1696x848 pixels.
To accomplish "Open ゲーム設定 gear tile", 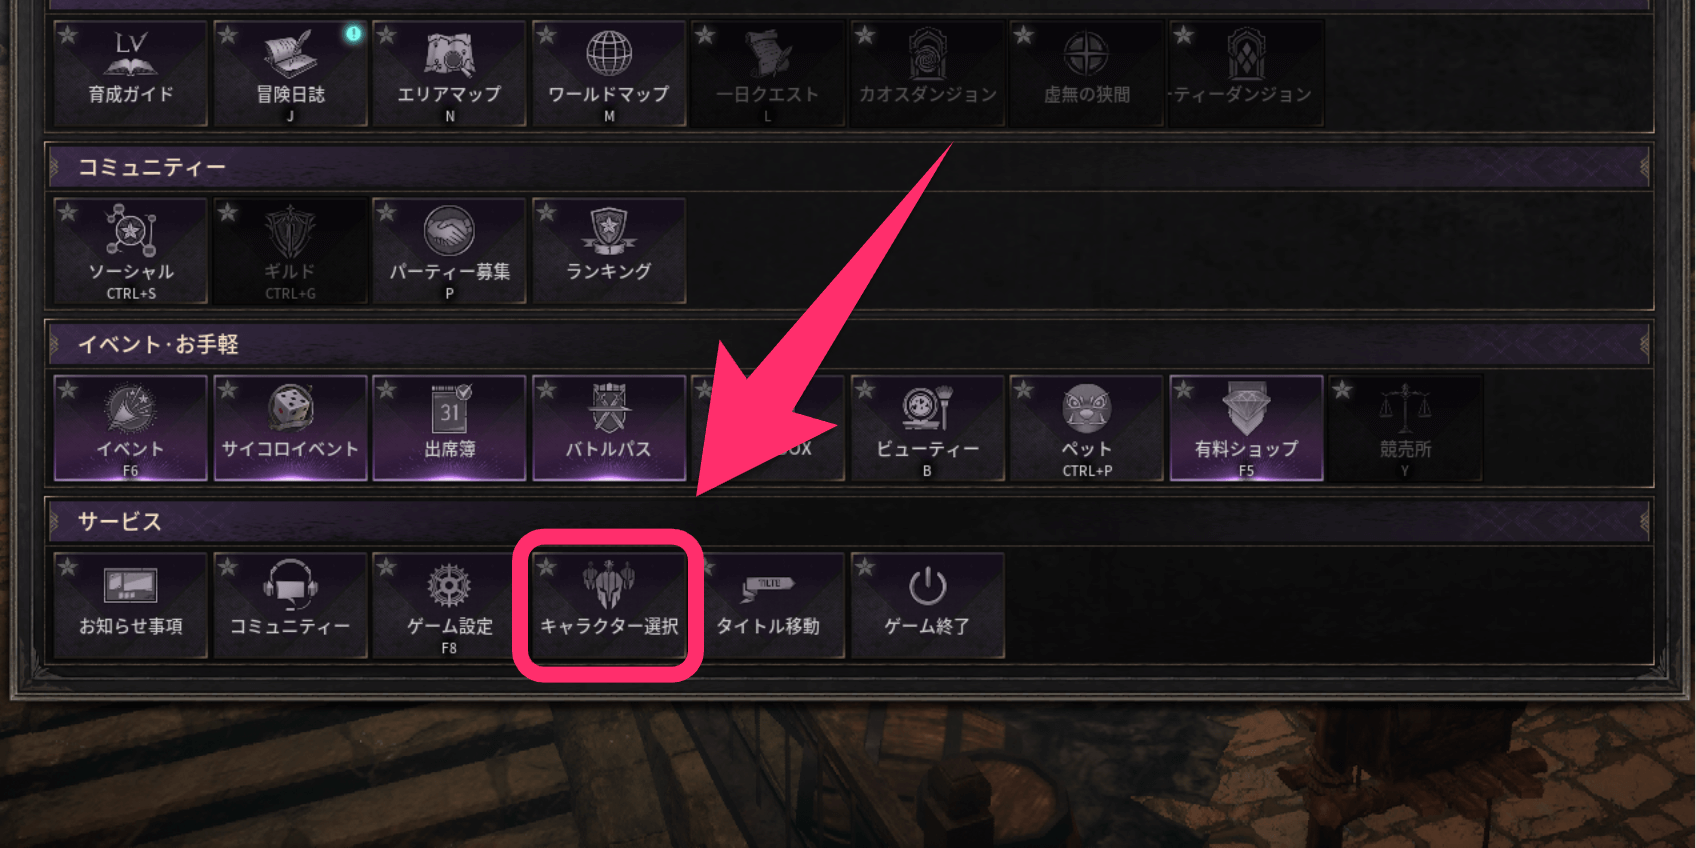I will pos(449,604).
